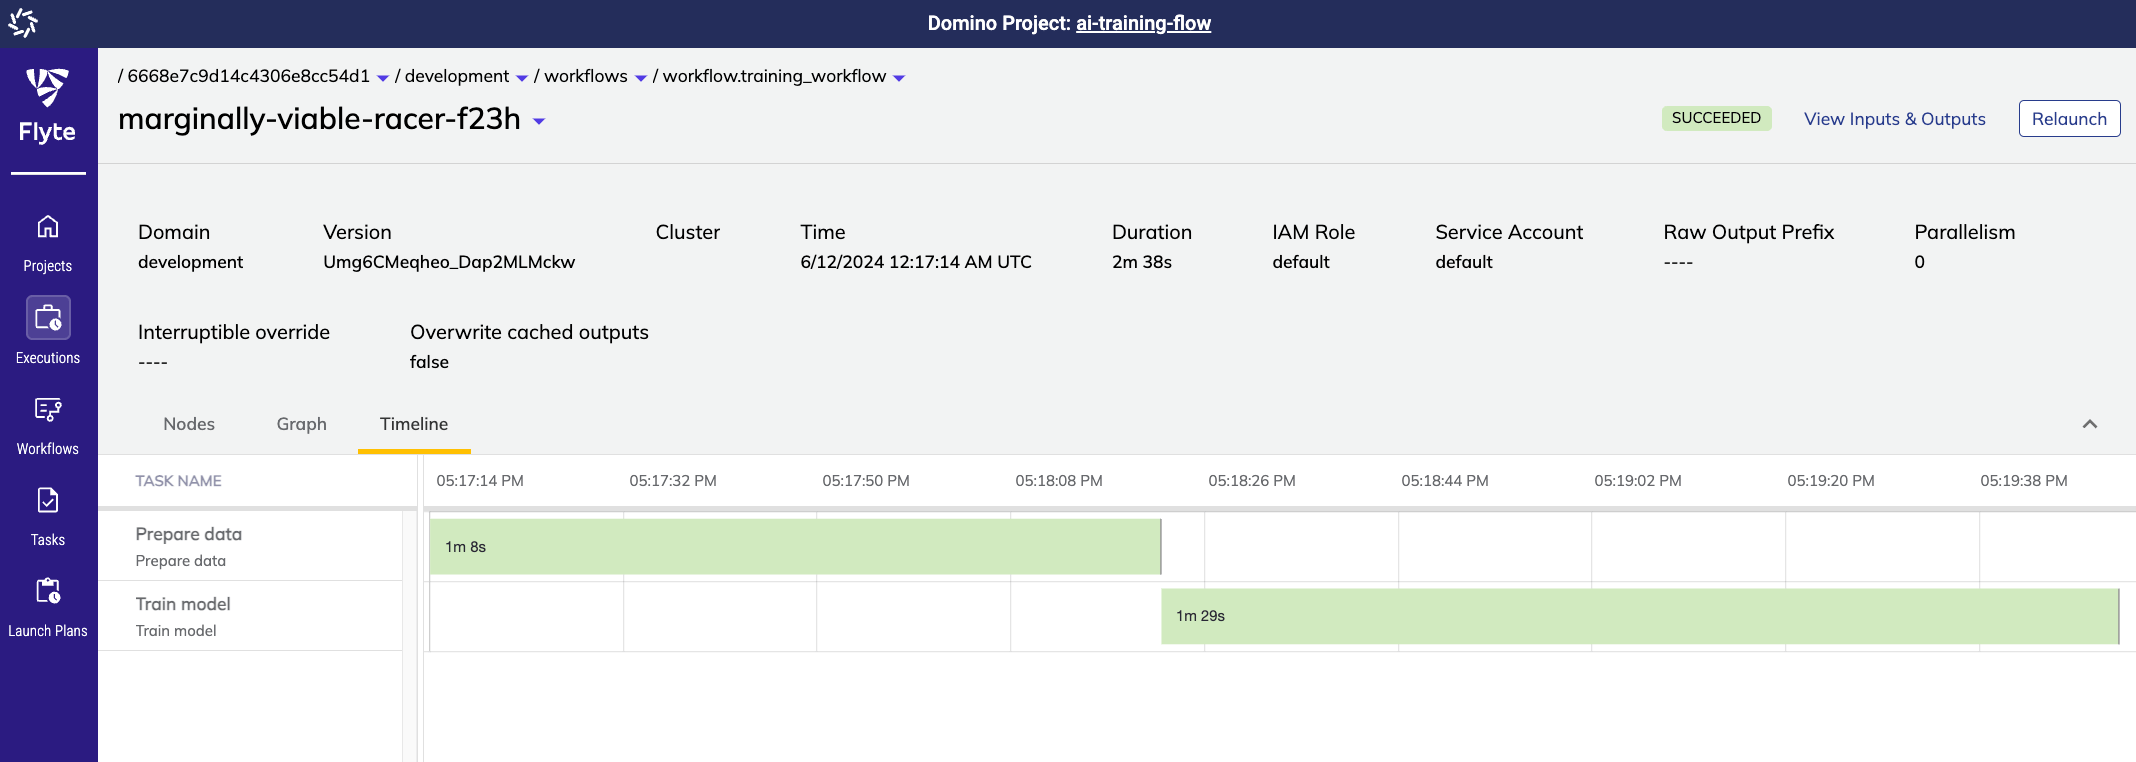The image size is (2136, 762).
Task: Click the 05:17:14 PM timeline label
Action: point(480,481)
